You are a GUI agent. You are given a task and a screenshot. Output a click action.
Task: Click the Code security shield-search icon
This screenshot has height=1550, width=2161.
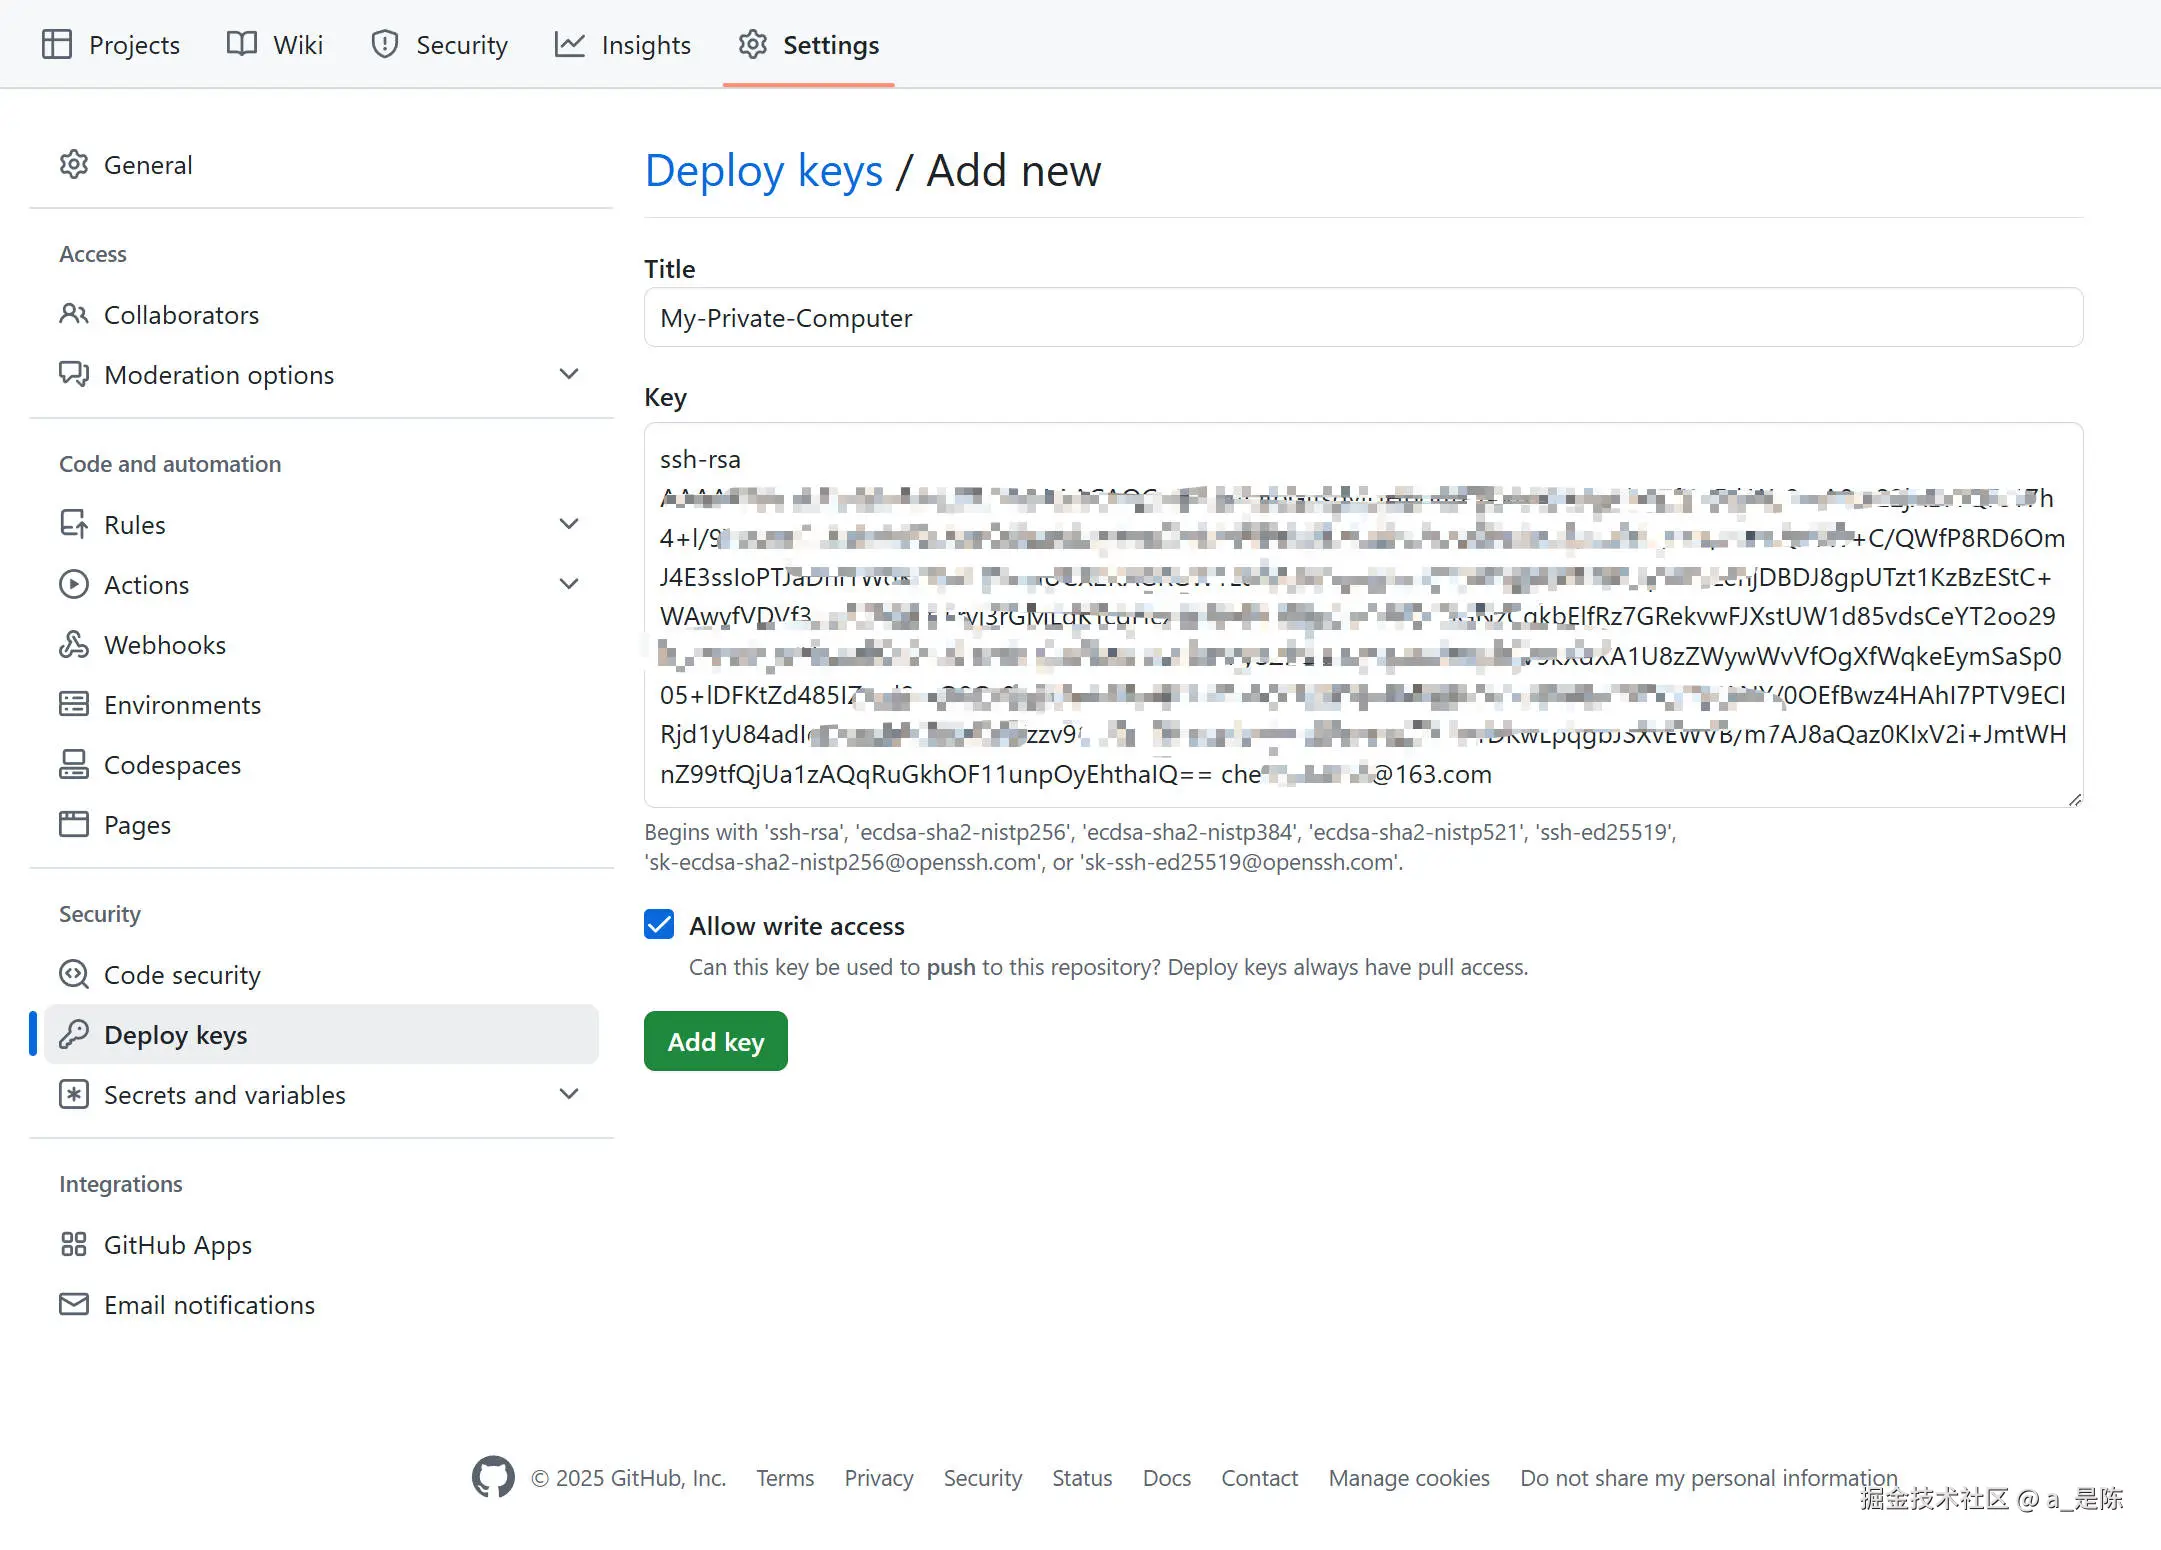[x=74, y=975]
